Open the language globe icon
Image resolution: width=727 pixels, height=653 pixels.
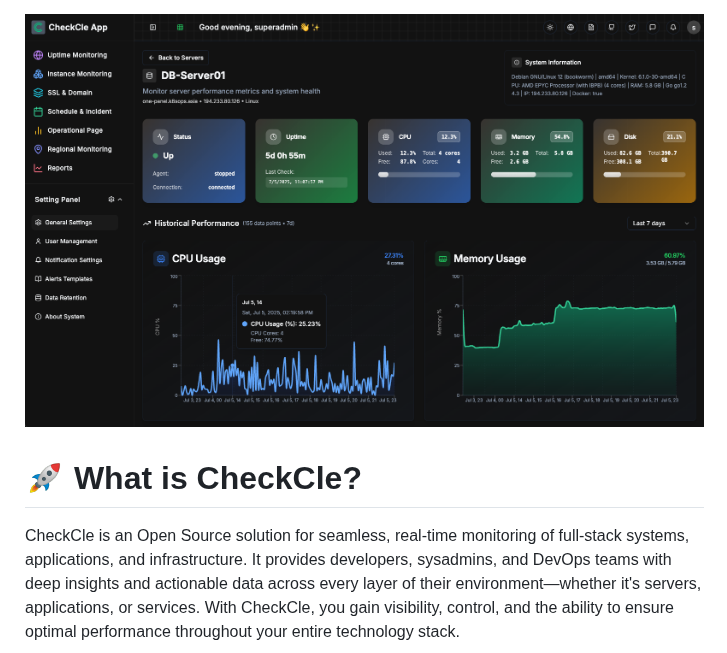570,27
